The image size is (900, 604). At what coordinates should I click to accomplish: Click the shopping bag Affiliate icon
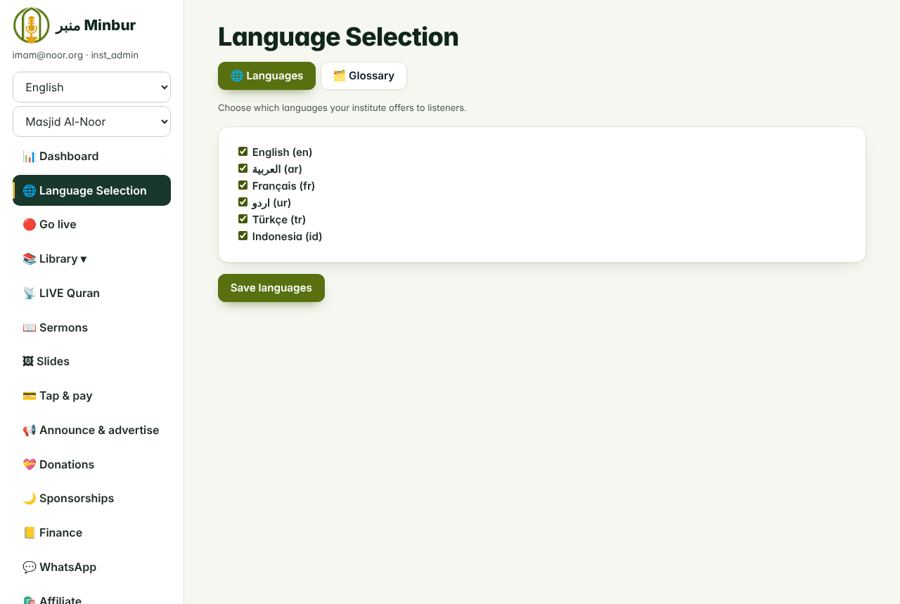tap(29, 600)
